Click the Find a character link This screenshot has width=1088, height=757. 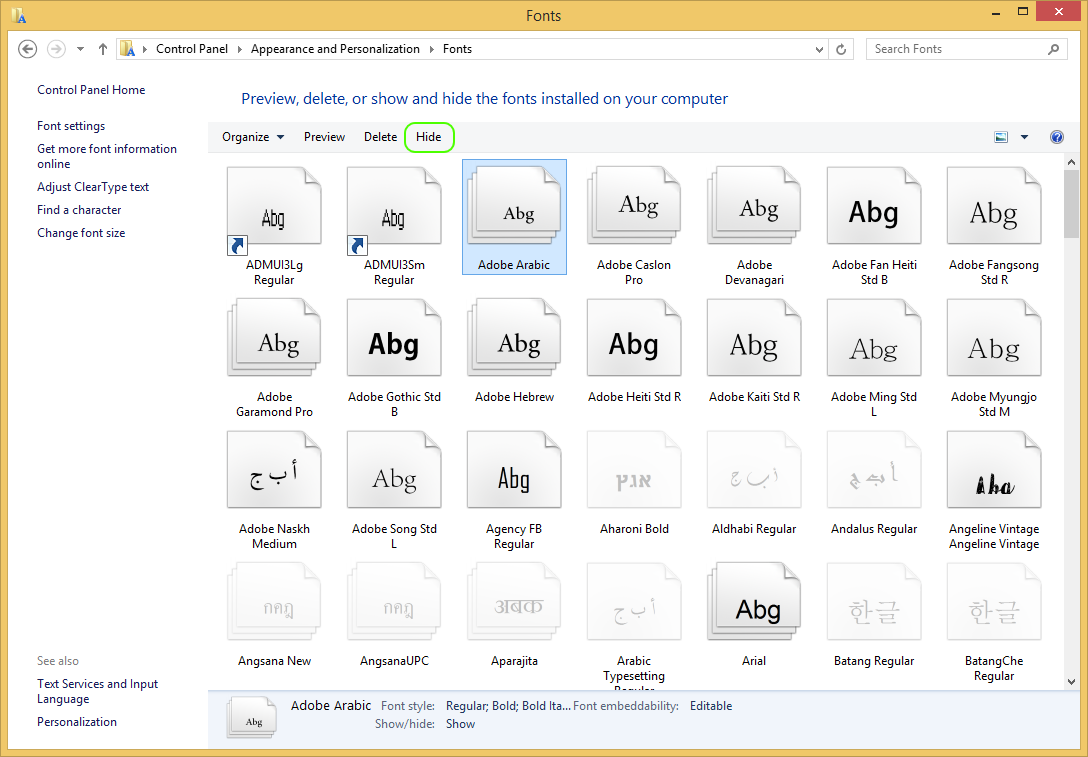coord(78,209)
